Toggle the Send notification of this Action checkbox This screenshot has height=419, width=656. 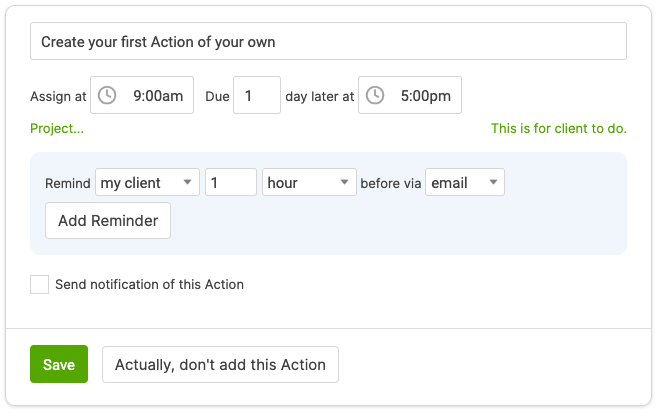[x=40, y=285]
